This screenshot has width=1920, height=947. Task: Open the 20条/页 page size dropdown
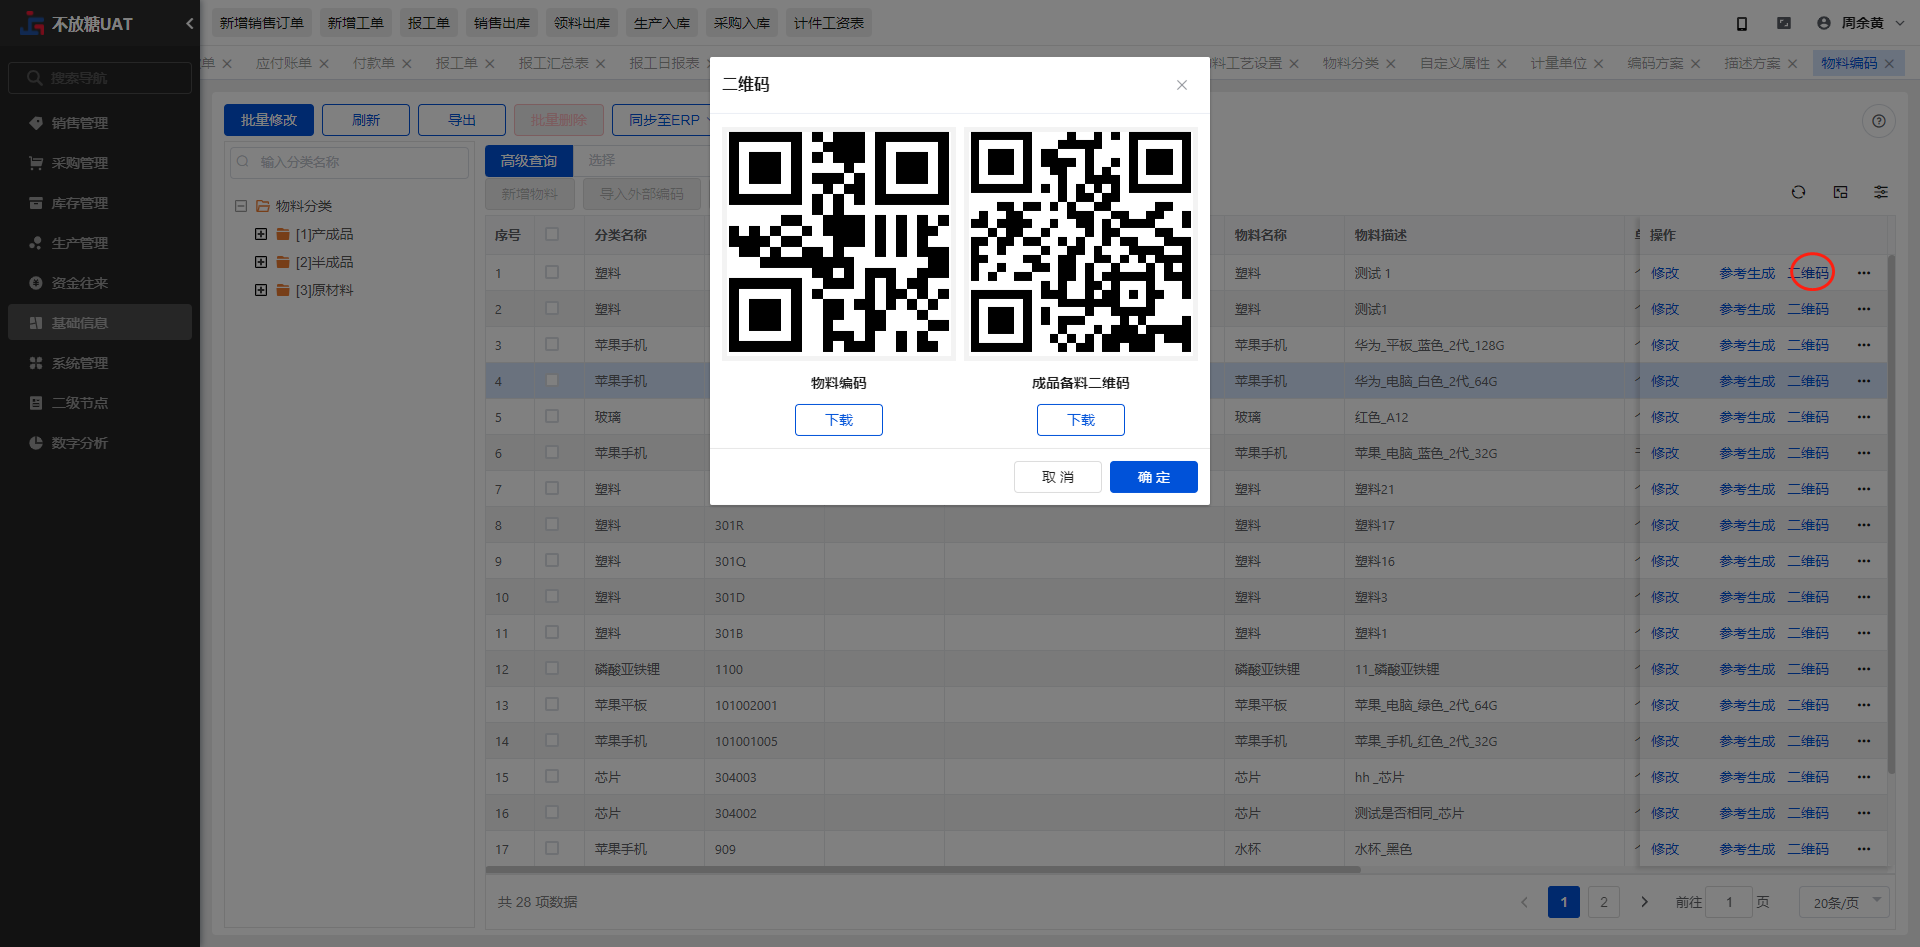(1844, 902)
